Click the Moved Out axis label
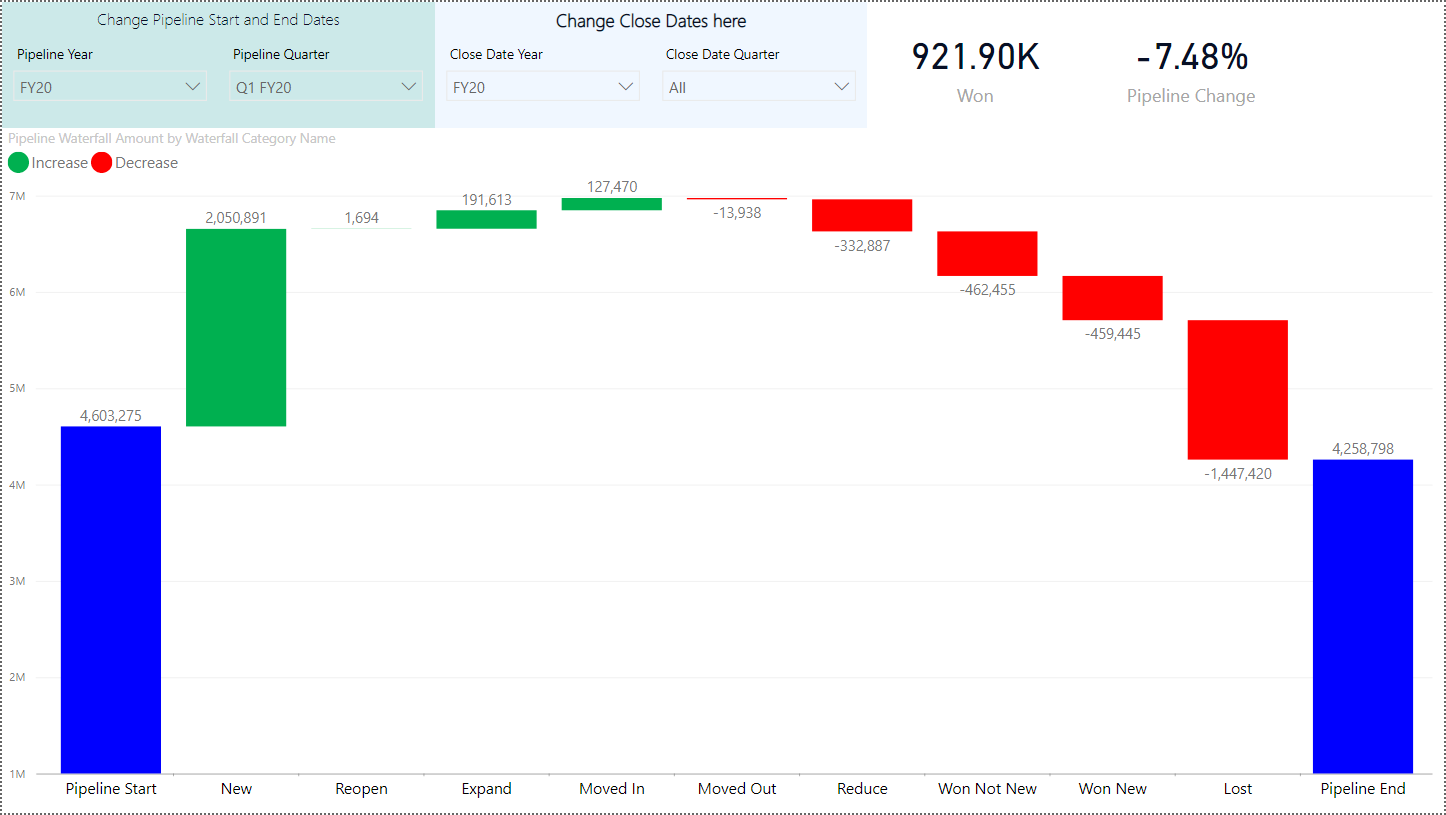The width and height of the screenshot is (1446, 815). [x=737, y=789]
